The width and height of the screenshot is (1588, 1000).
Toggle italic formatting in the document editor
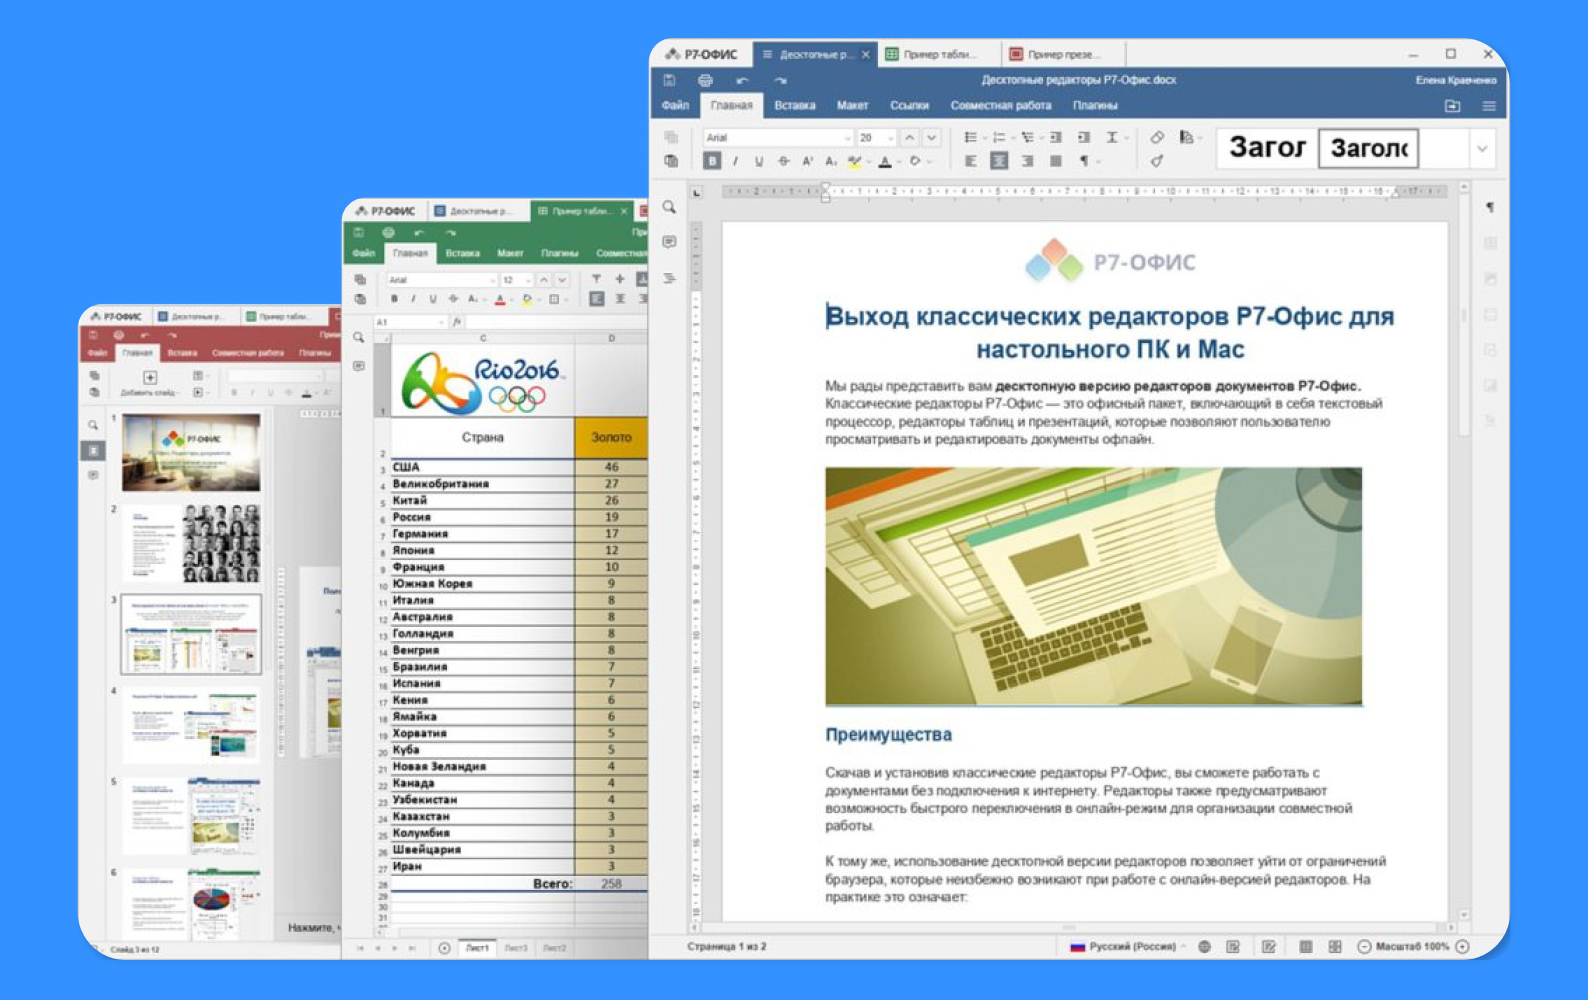[735, 161]
